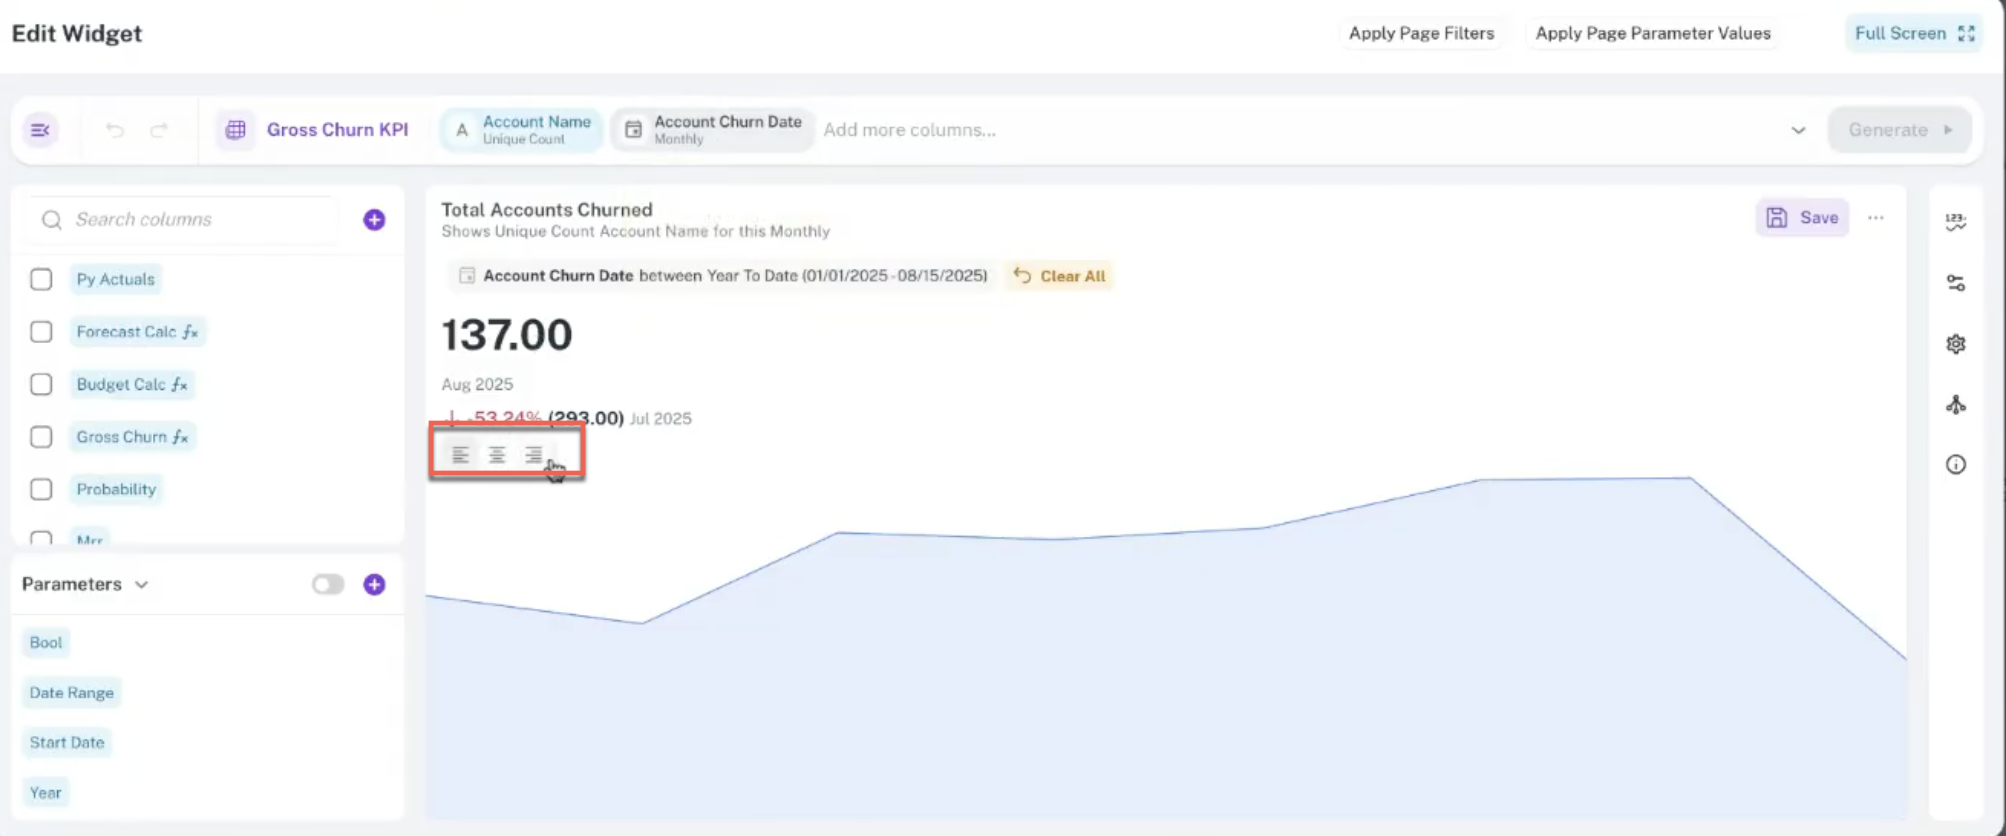This screenshot has width=2006, height=836.
Task: Expand the Parameters section chevron
Action: pos(142,585)
